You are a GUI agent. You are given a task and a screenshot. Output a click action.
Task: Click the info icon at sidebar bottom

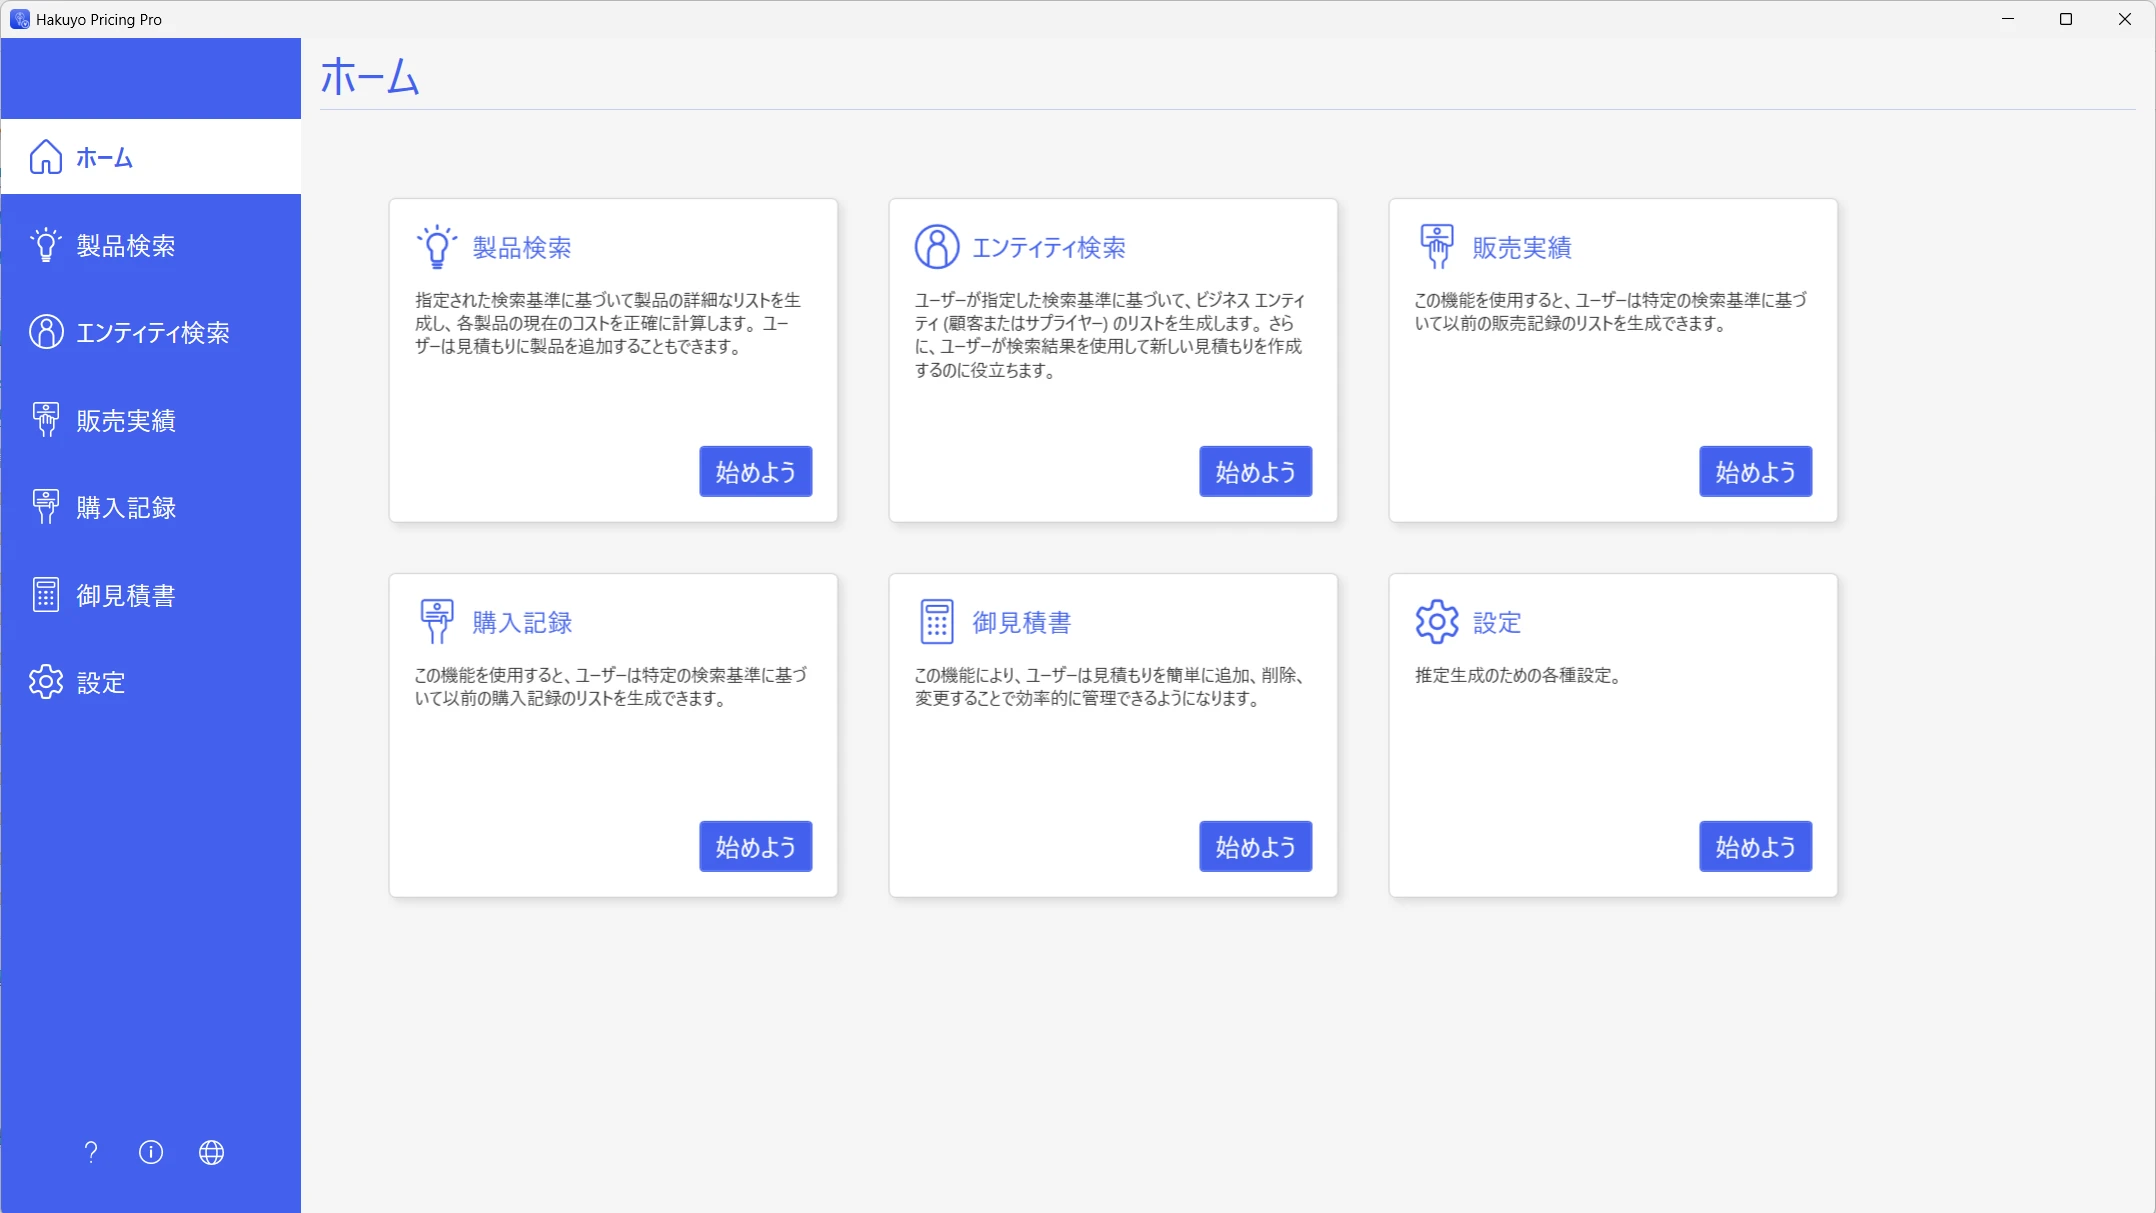pyautogui.click(x=151, y=1152)
